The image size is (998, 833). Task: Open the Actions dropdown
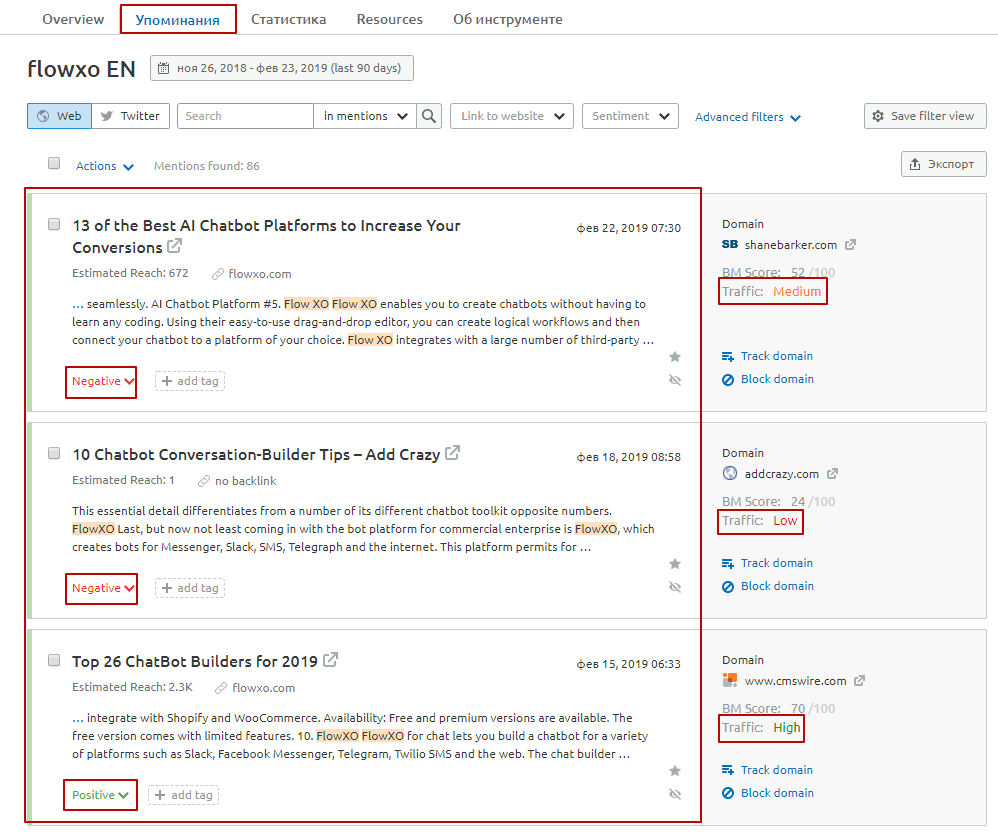[104, 166]
